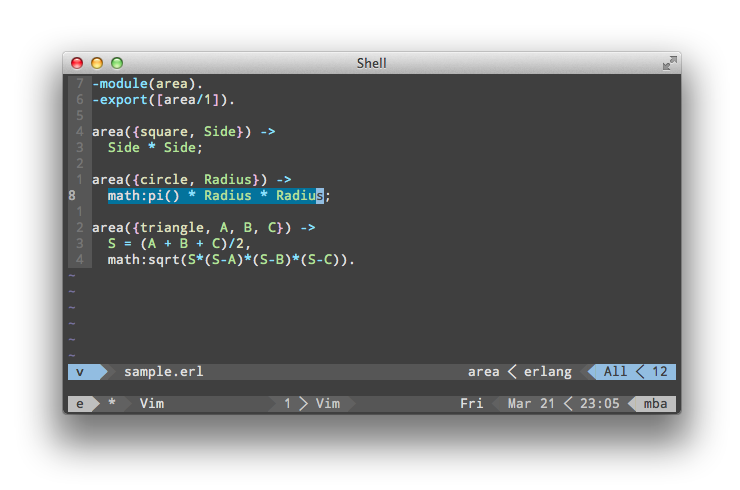Click the Side * Side; line

click(155, 148)
